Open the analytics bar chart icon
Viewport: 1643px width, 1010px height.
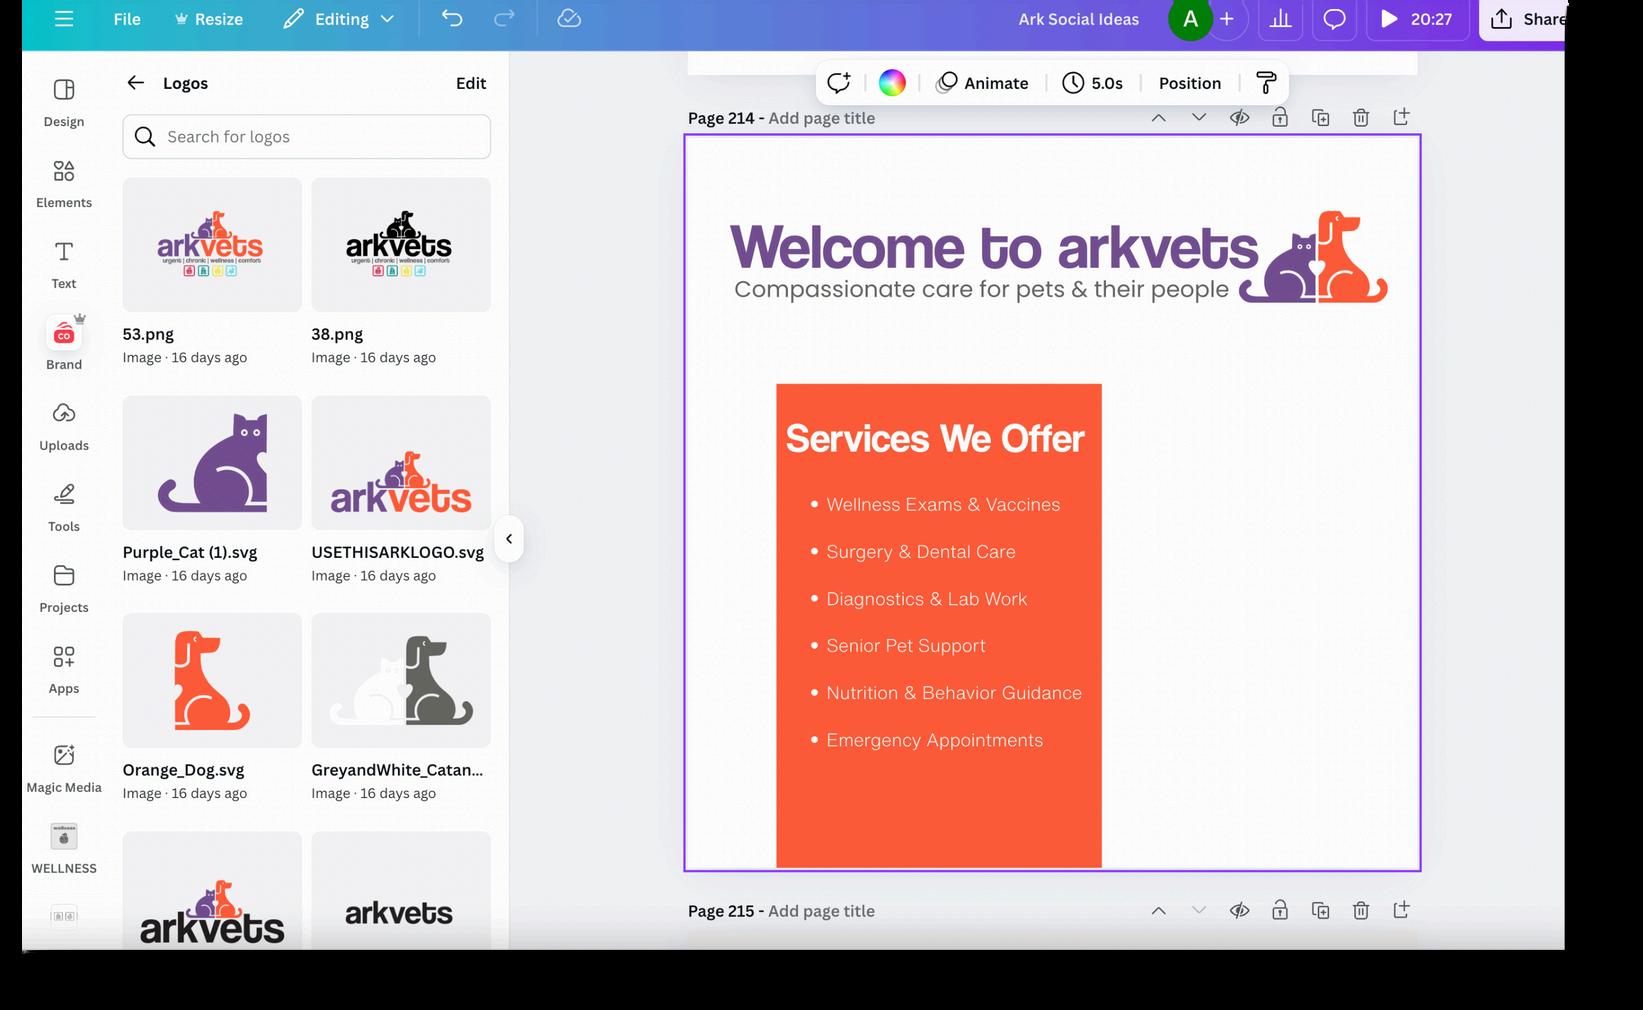[1280, 19]
